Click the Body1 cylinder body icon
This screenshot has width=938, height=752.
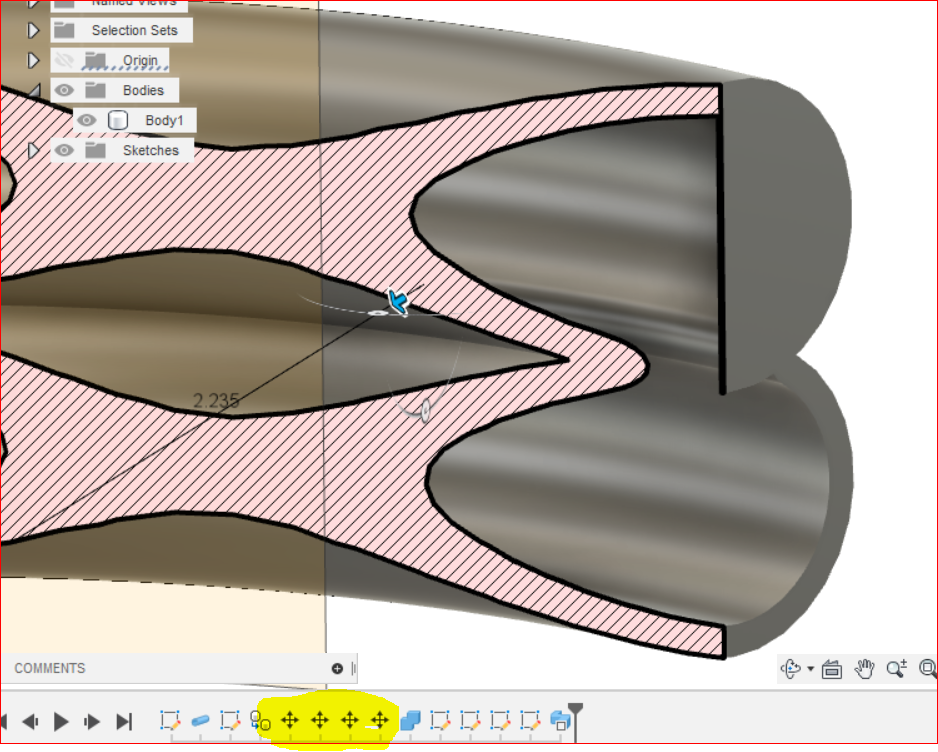[x=118, y=120]
